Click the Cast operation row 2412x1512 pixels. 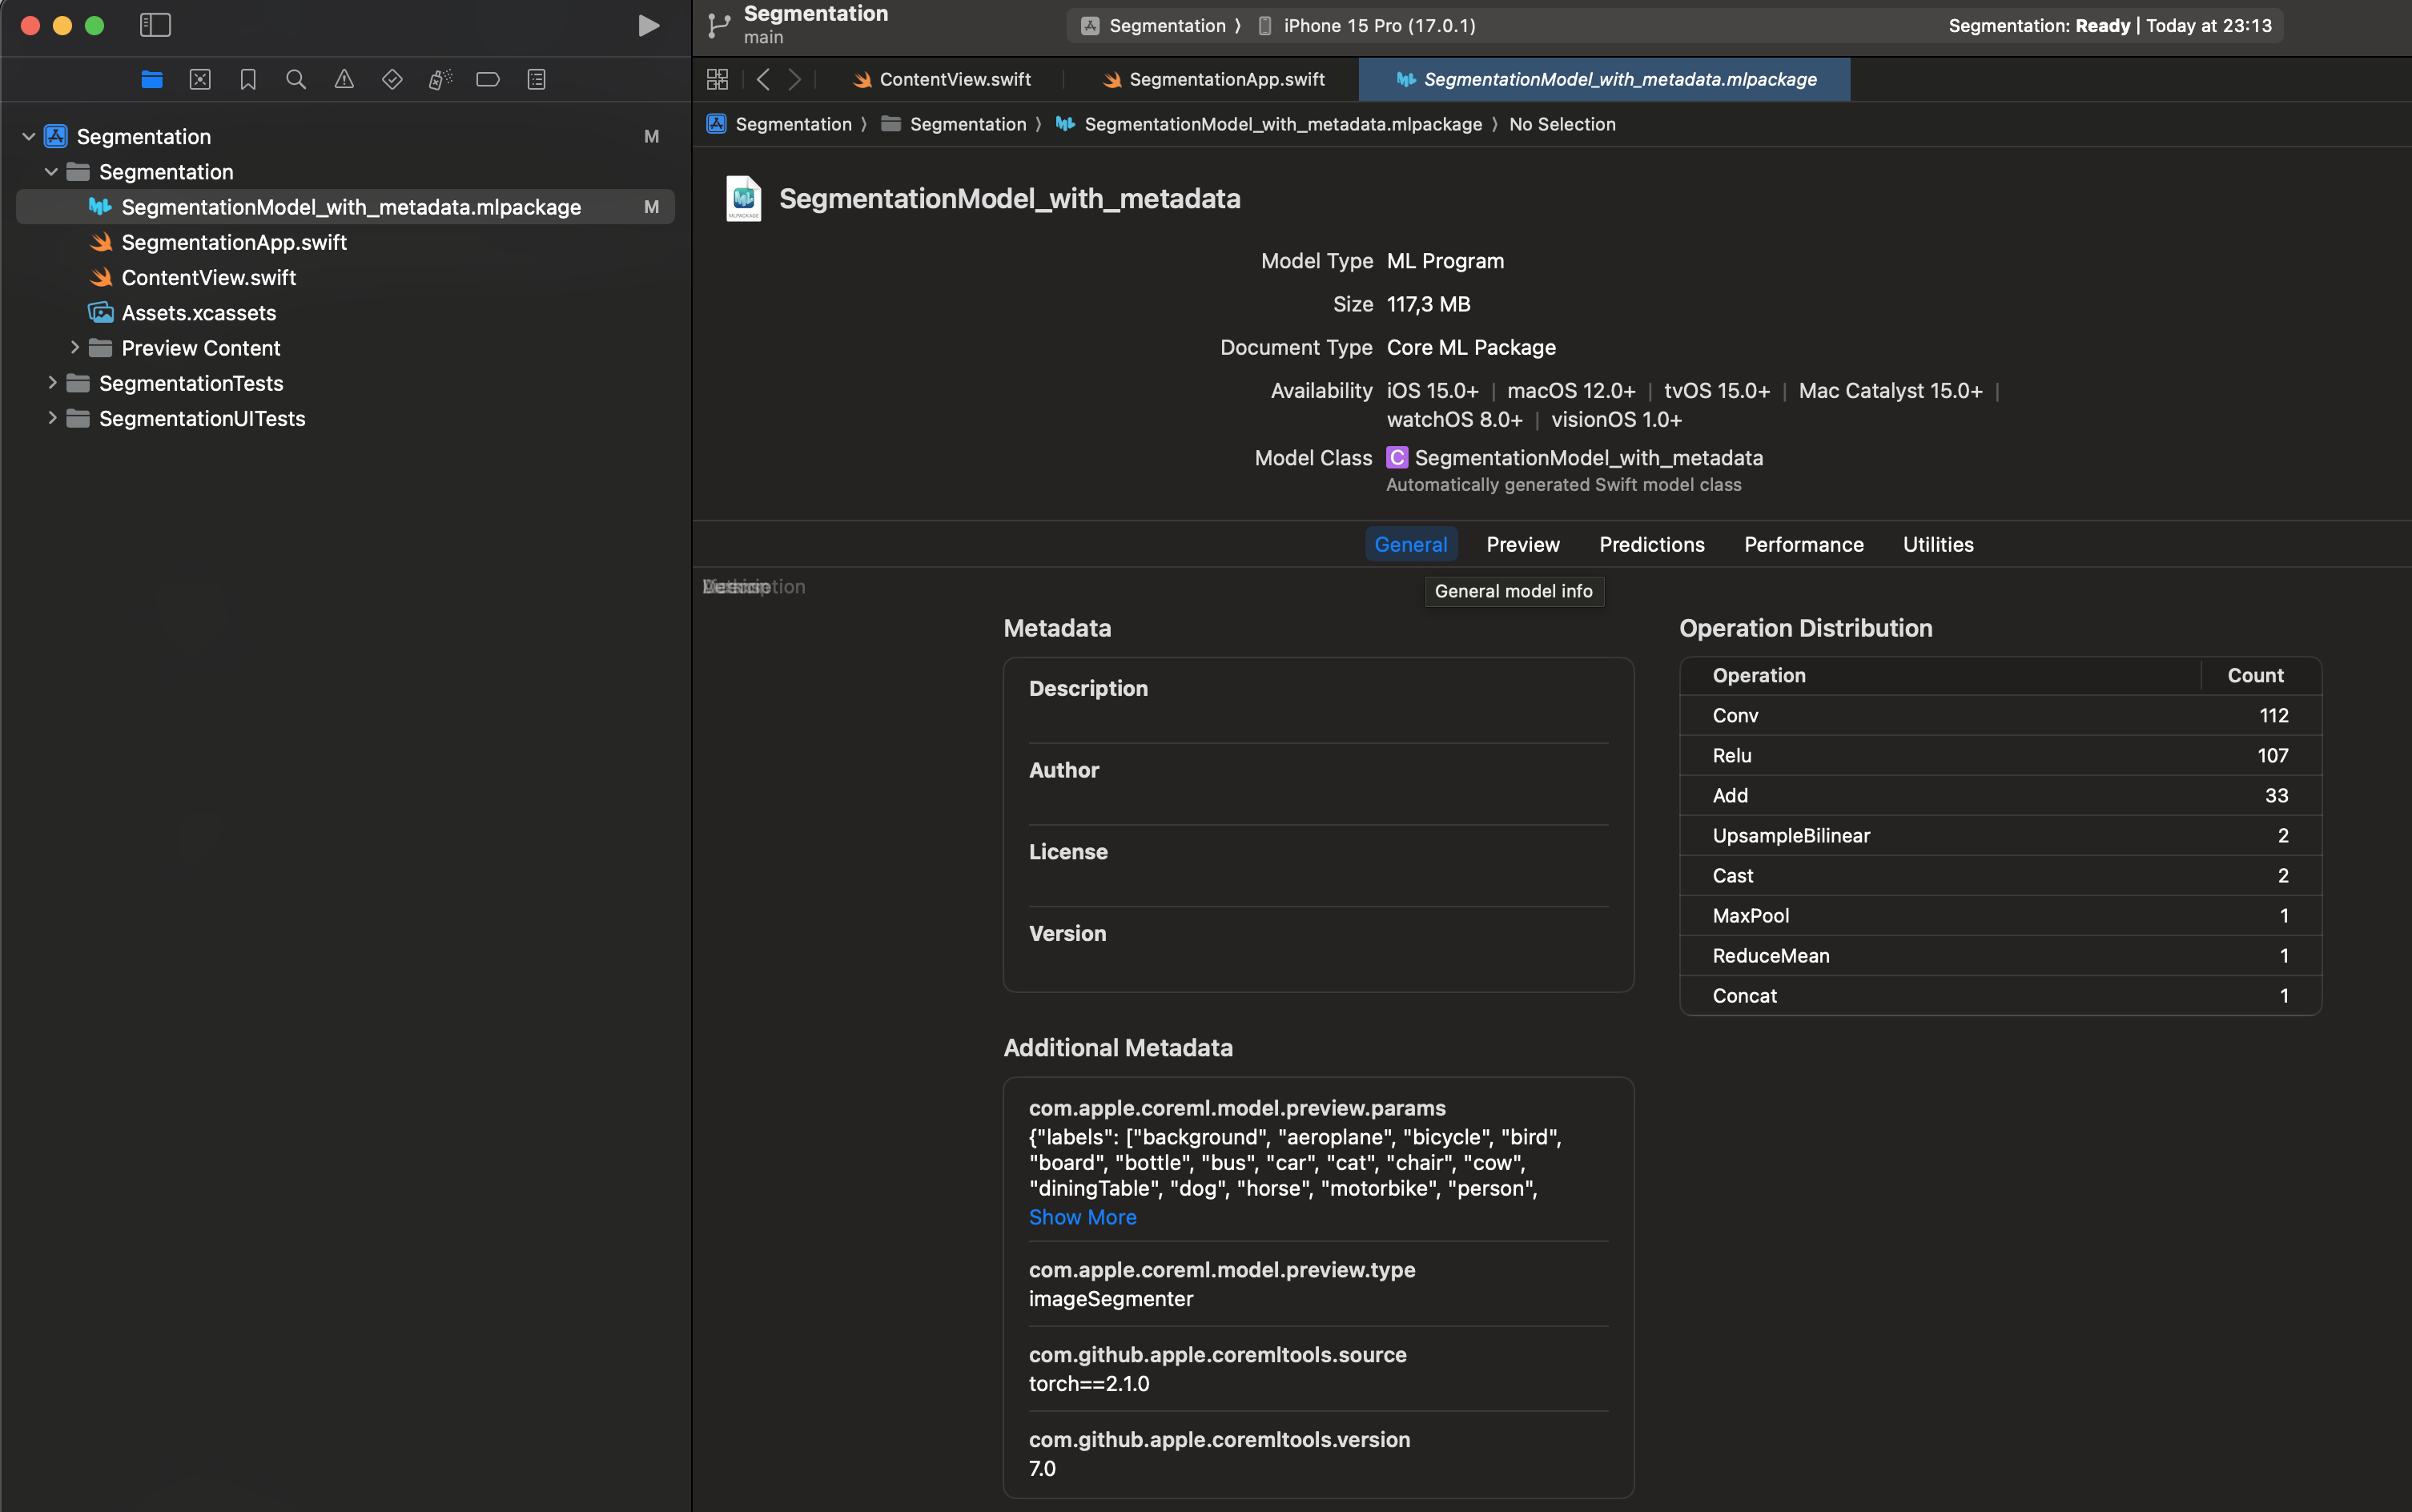point(2000,876)
